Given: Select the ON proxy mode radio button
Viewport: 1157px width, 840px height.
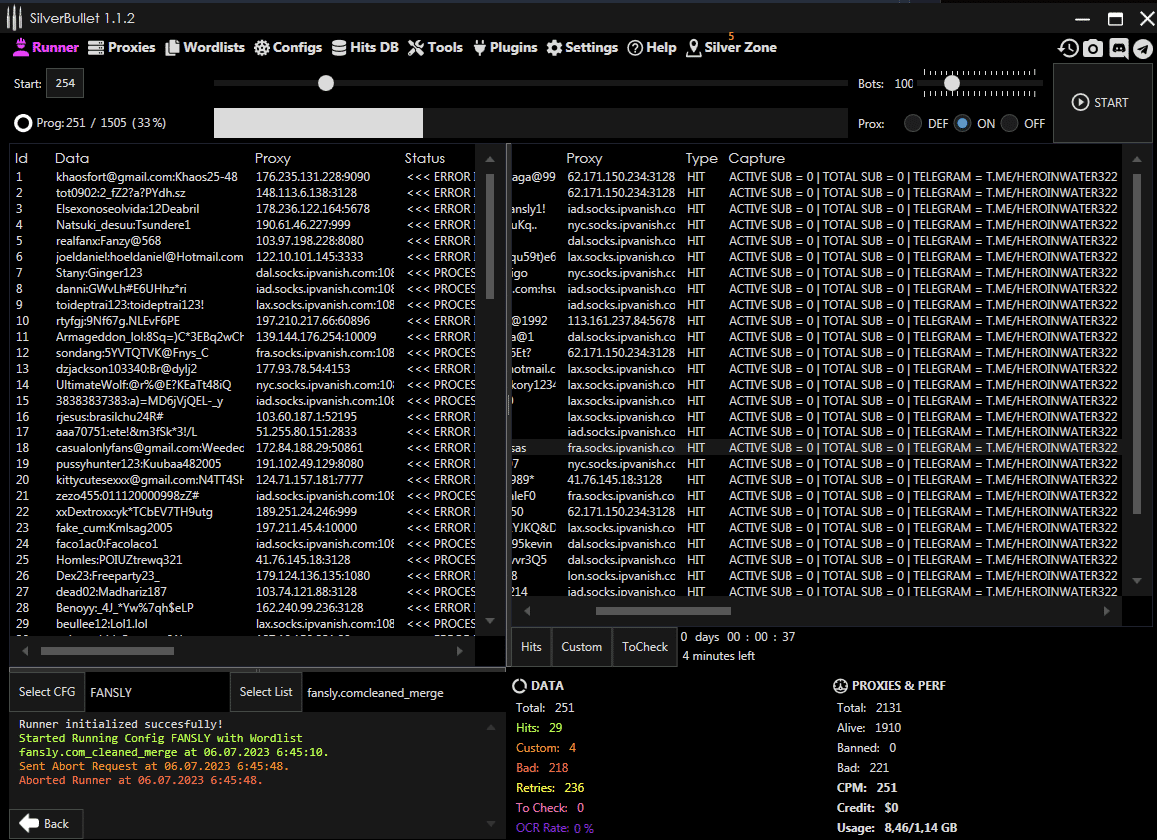Looking at the screenshot, I should 962,123.
